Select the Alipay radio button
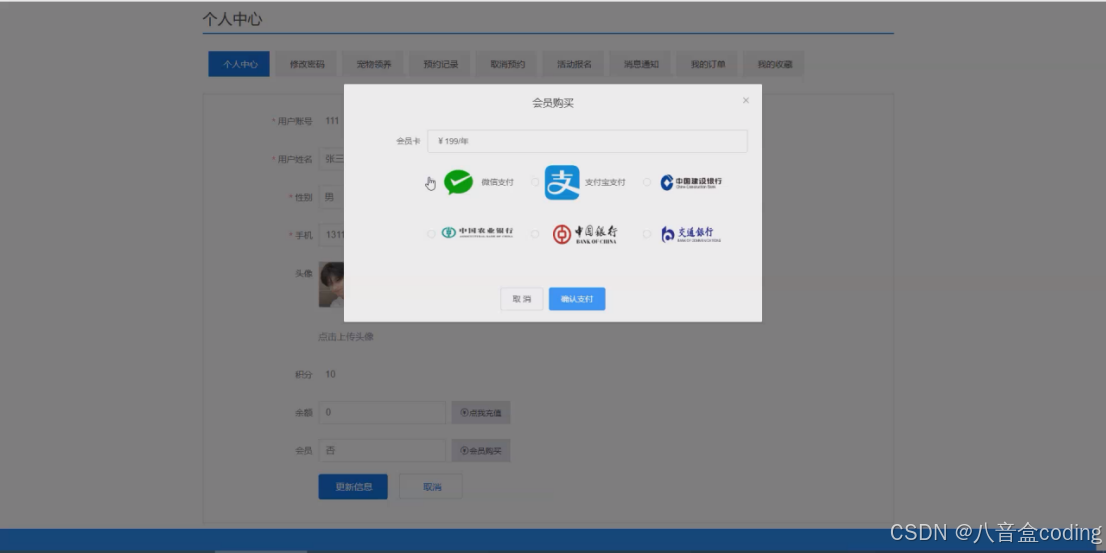The height and width of the screenshot is (553, 1106). click(x=535, y=182)
